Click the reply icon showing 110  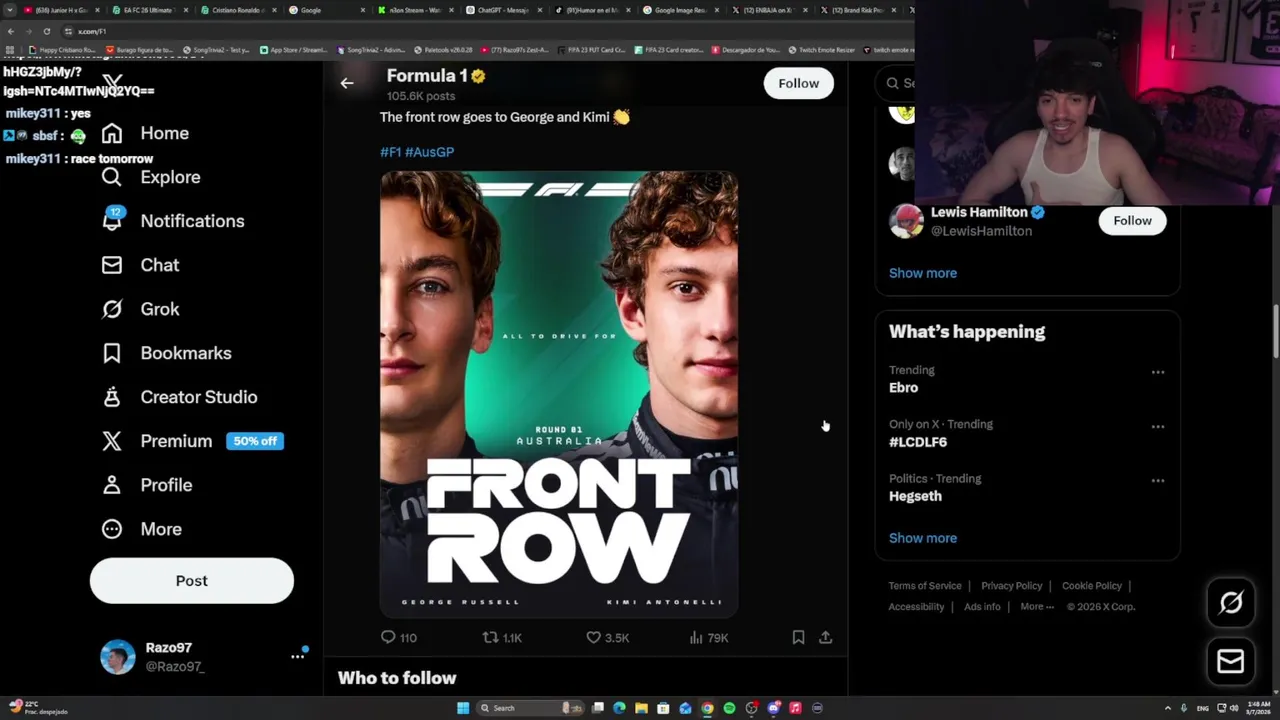(x=388, y=637)
